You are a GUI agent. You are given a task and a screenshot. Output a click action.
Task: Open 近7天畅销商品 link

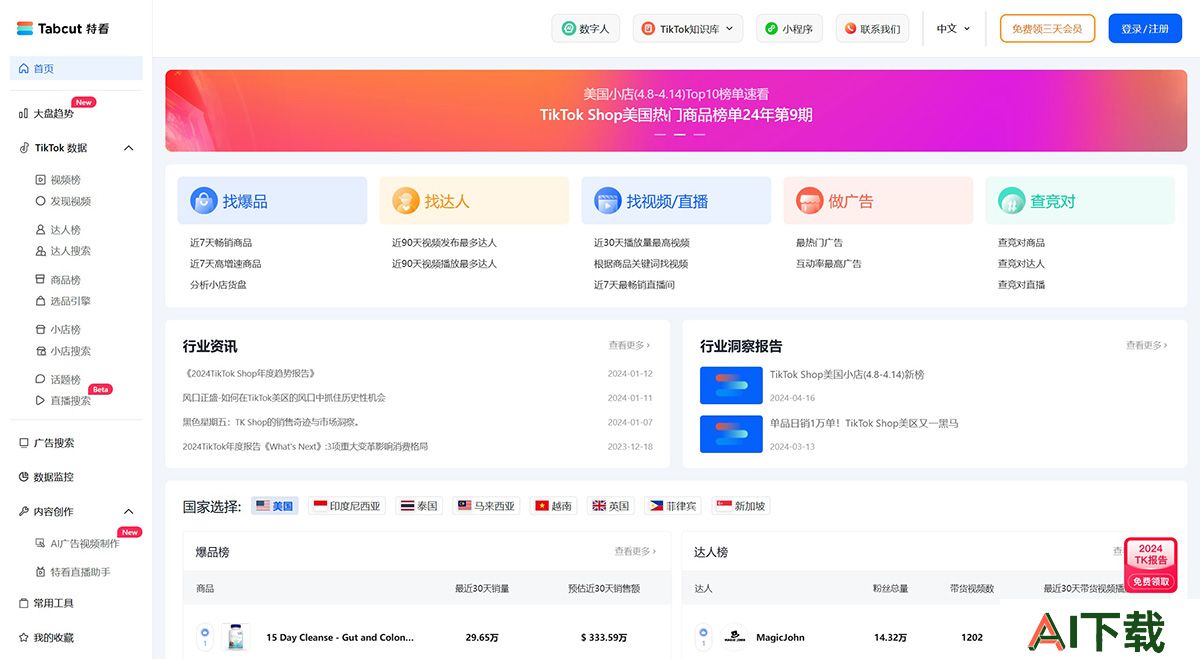pos(221,243)
